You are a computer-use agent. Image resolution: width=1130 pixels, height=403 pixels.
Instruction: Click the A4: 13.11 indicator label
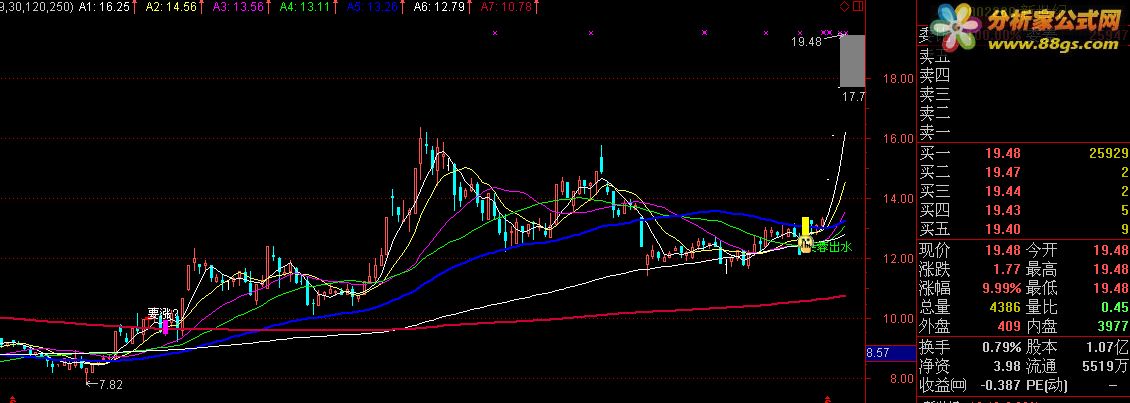tap(306, 6)
